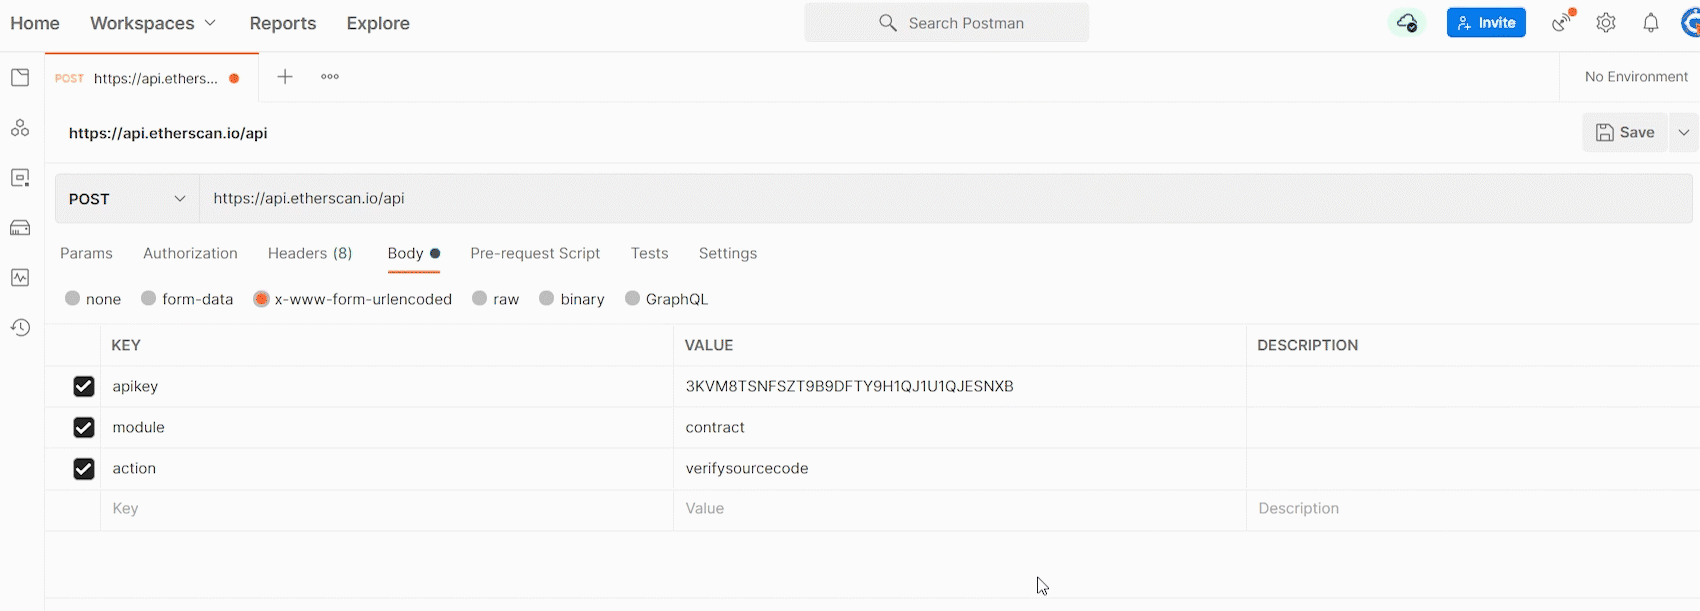Screen dimensions: 1700x611
Task: Open Settings gear icon
Action: tap(1606, 23)
